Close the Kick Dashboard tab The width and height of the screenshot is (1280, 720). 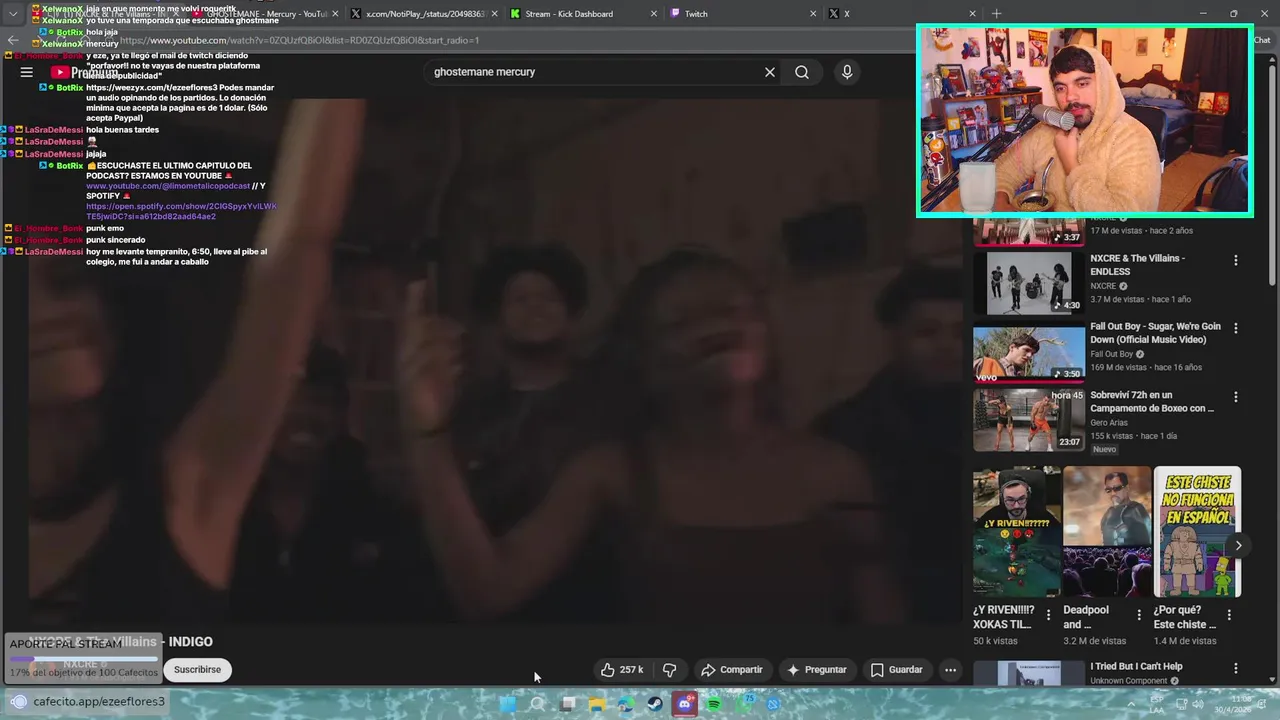click(x=655, y=14)
